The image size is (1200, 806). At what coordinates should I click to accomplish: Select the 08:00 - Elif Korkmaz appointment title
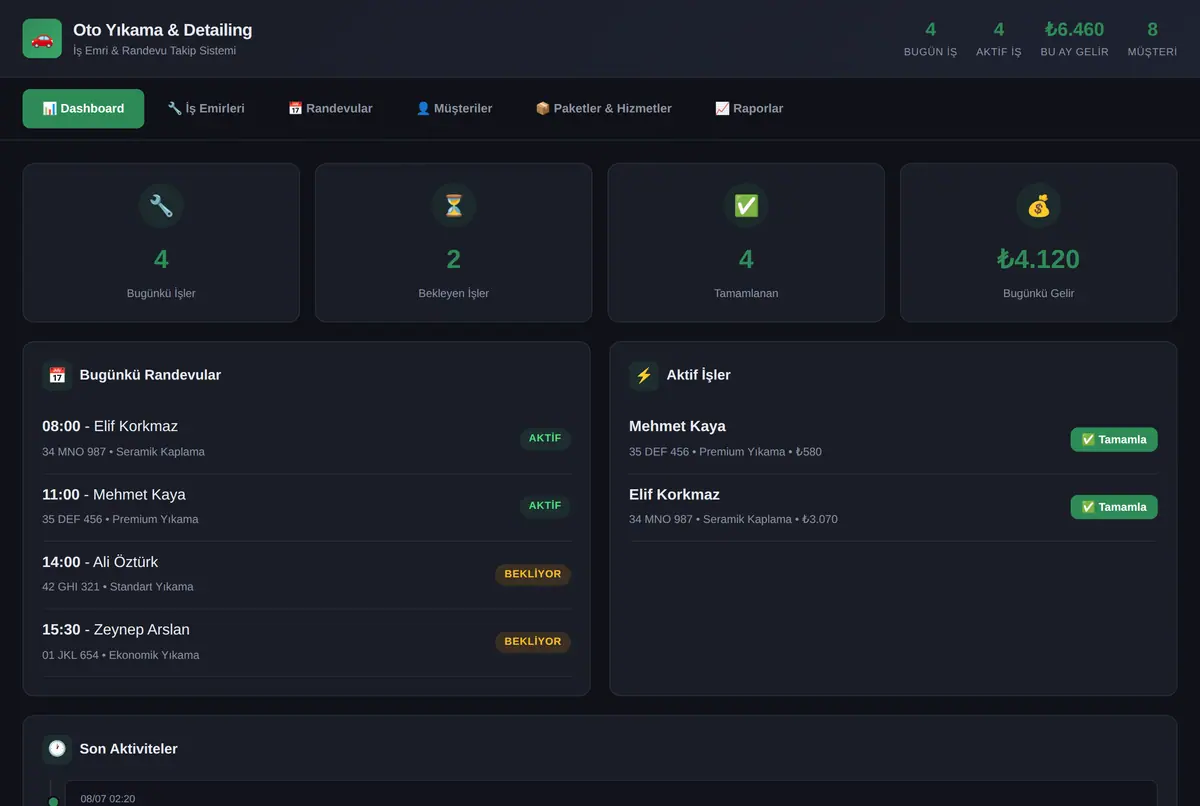(110, 426)
